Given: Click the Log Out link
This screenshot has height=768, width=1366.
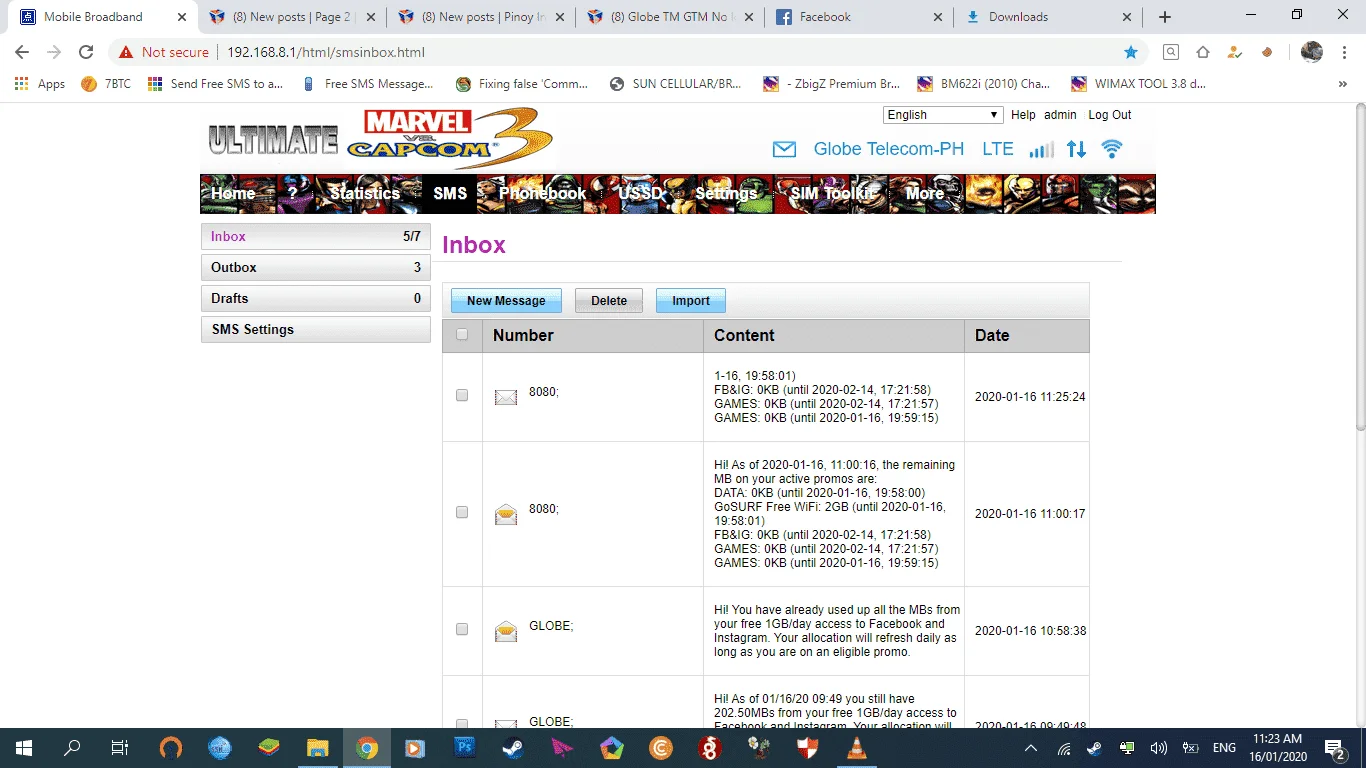Looking at the screenshot, I should [x=1110, y=115].
